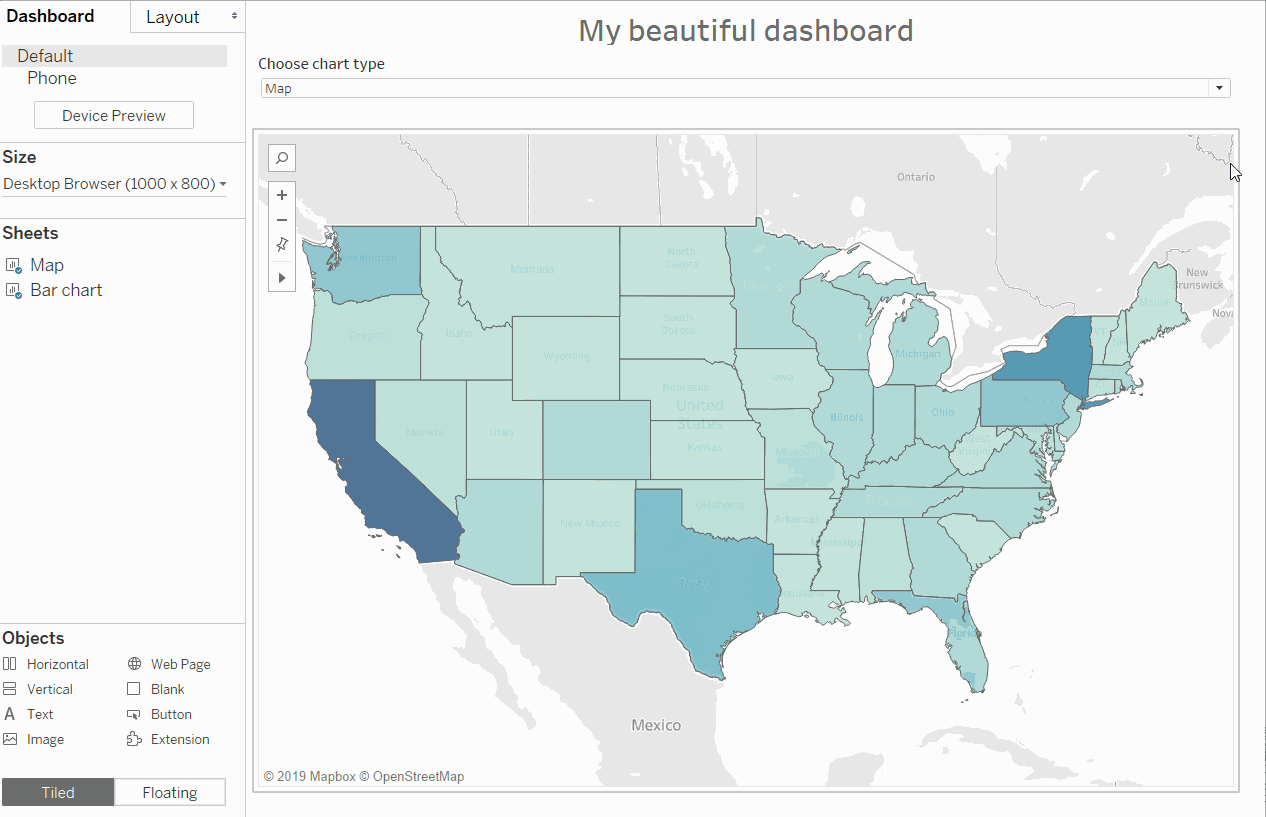Switch to the Layout tab
The width and height of the screenshot is (1266, 817).
point(187,17)
